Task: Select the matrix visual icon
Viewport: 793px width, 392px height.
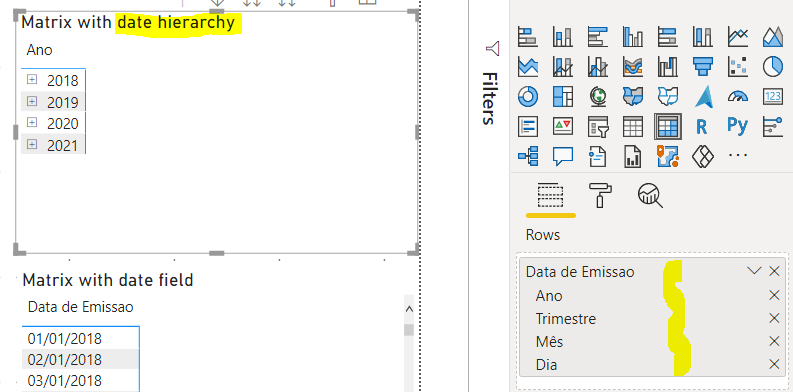Action: click(668, 126)
